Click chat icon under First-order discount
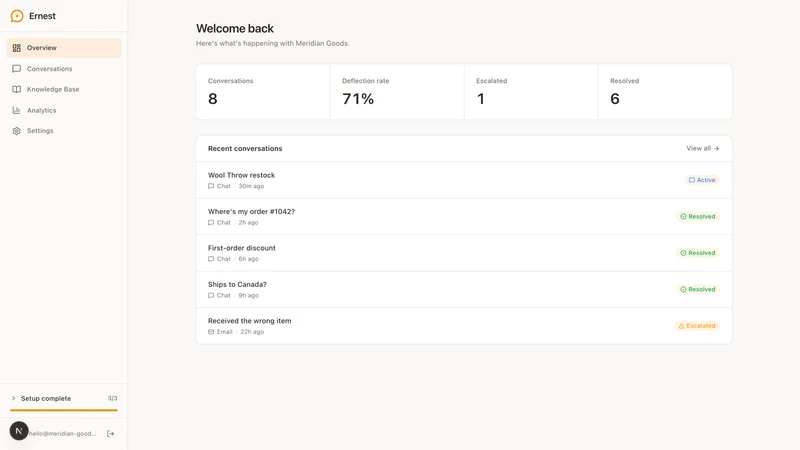800x450 pixels. click(x=211, y=259)
